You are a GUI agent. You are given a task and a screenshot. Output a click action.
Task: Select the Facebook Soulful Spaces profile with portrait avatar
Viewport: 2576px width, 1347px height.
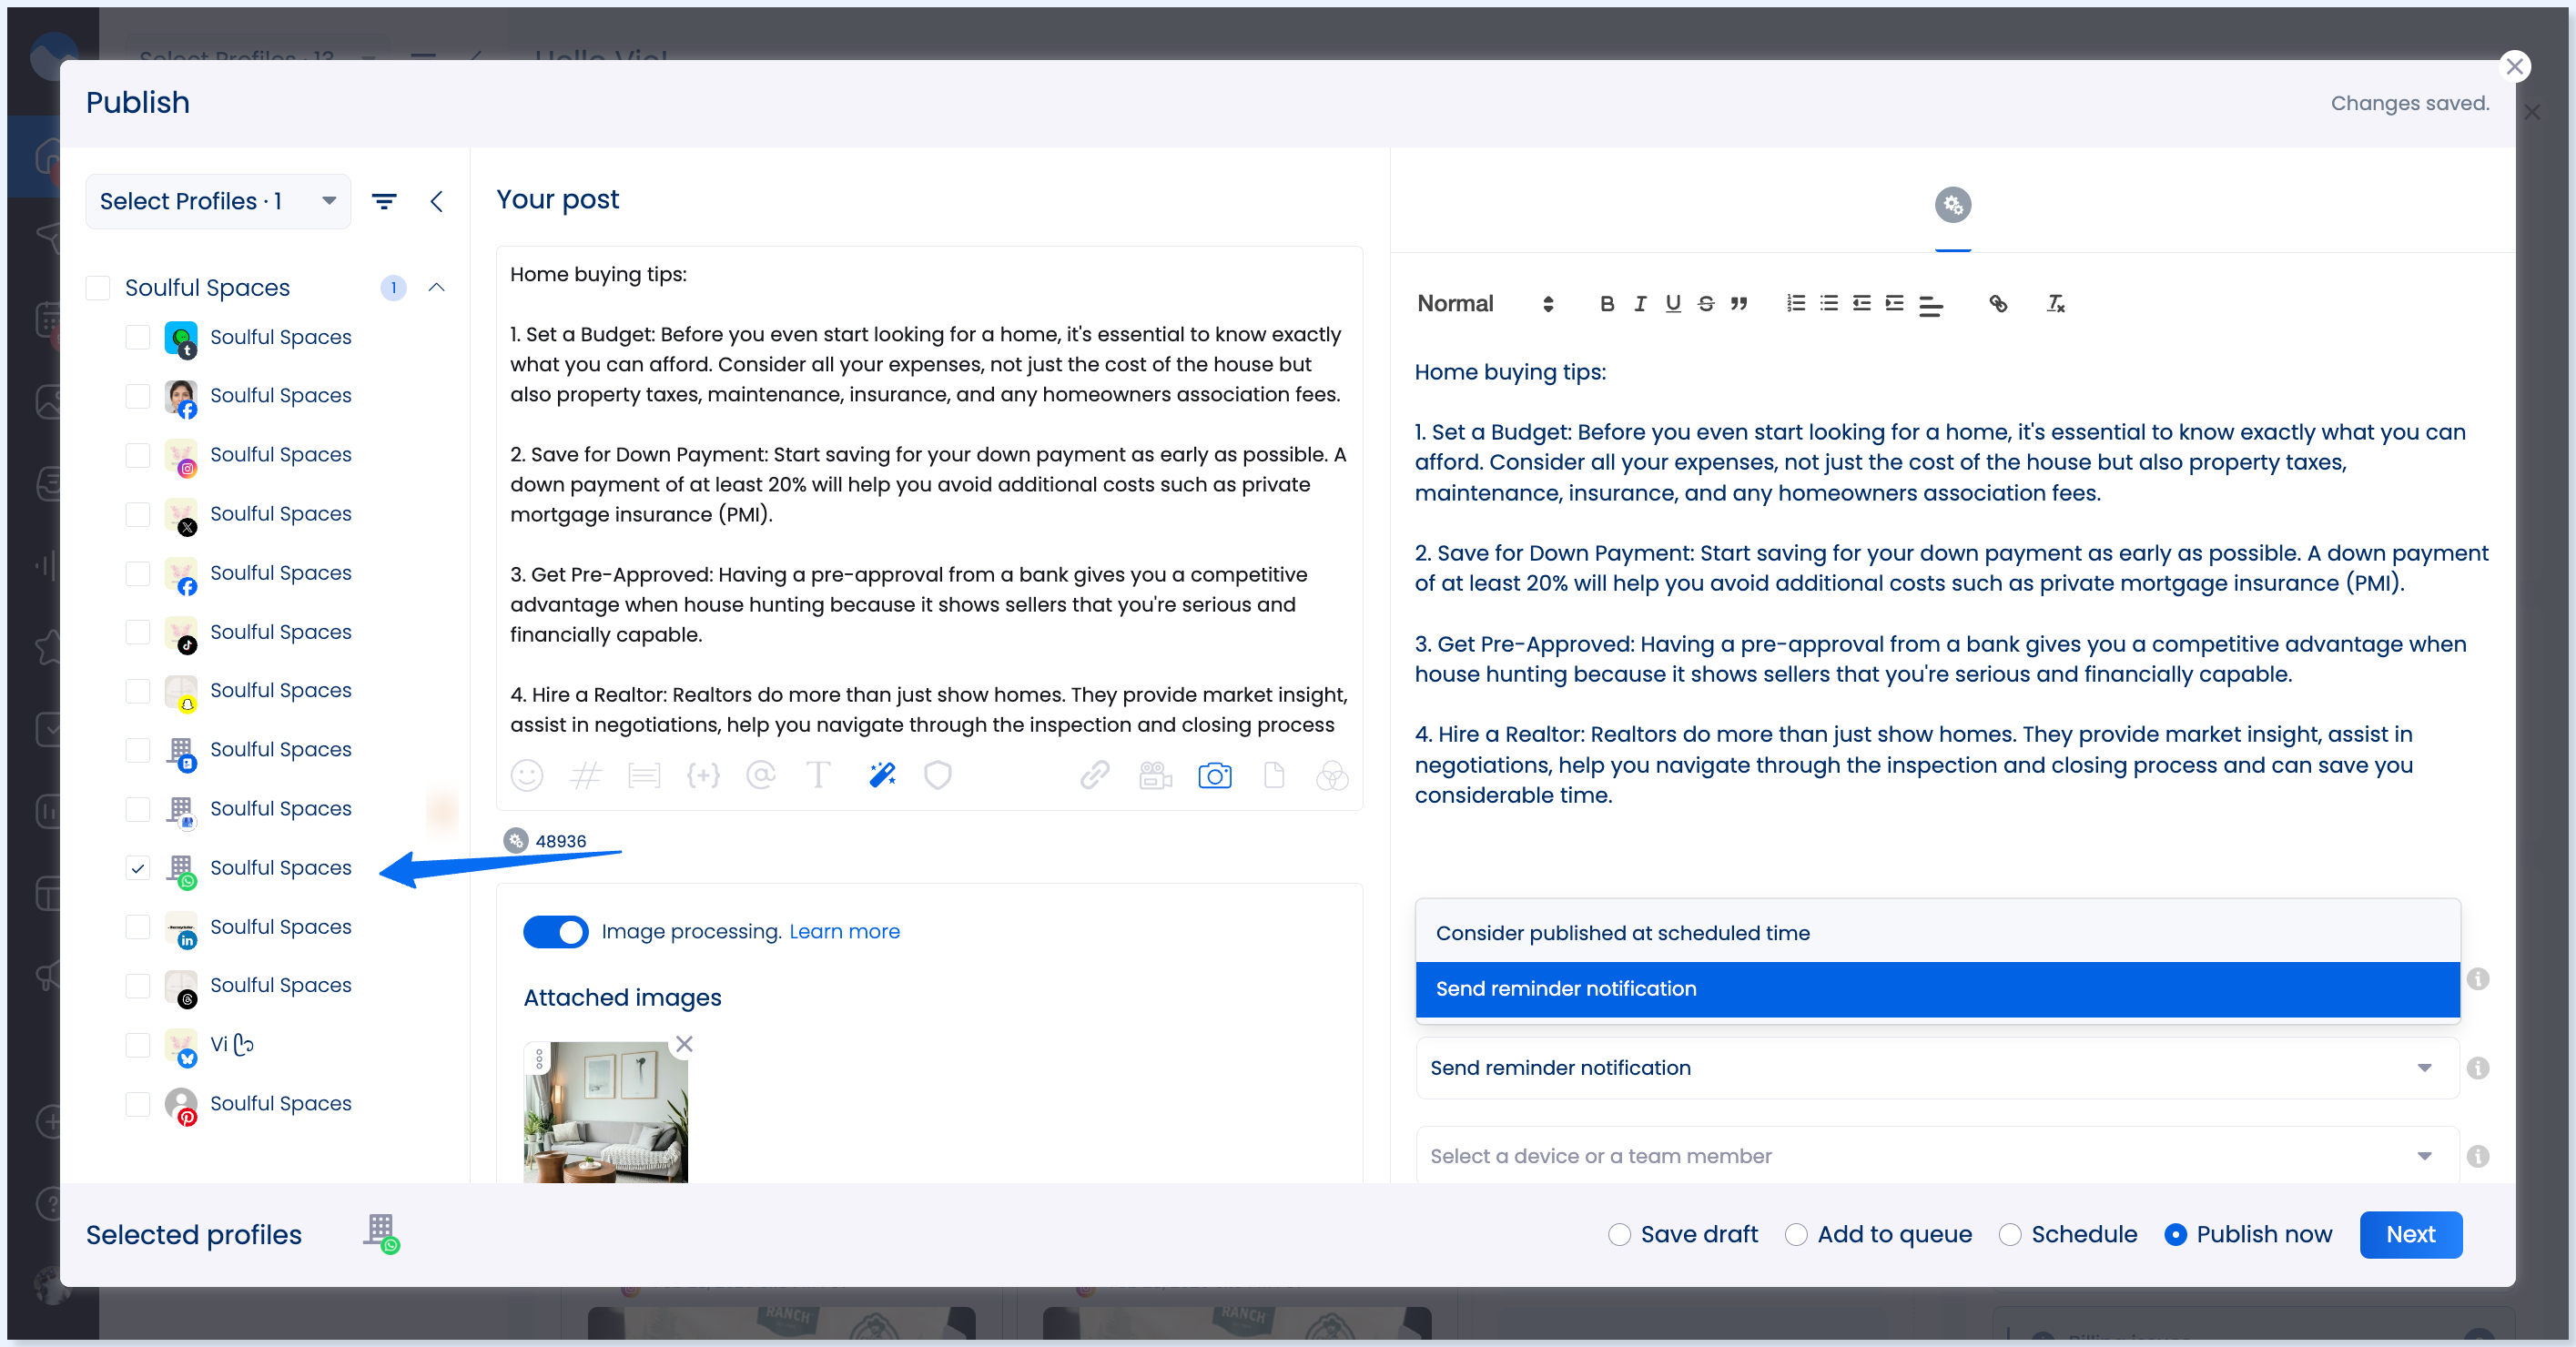point(137,396)
